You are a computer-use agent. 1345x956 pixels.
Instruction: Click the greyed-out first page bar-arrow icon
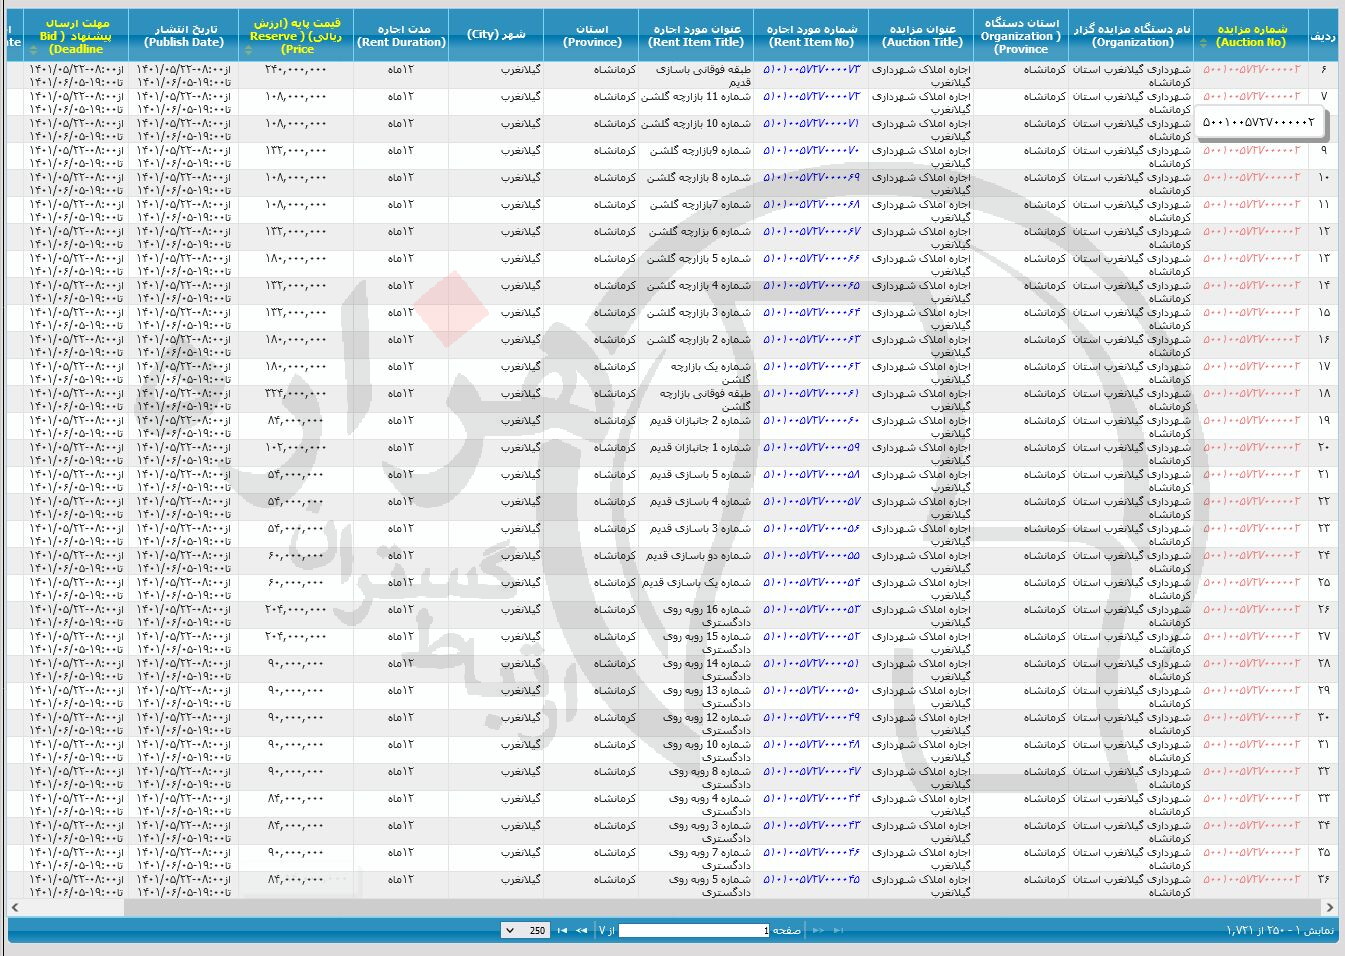pos(838,930)
